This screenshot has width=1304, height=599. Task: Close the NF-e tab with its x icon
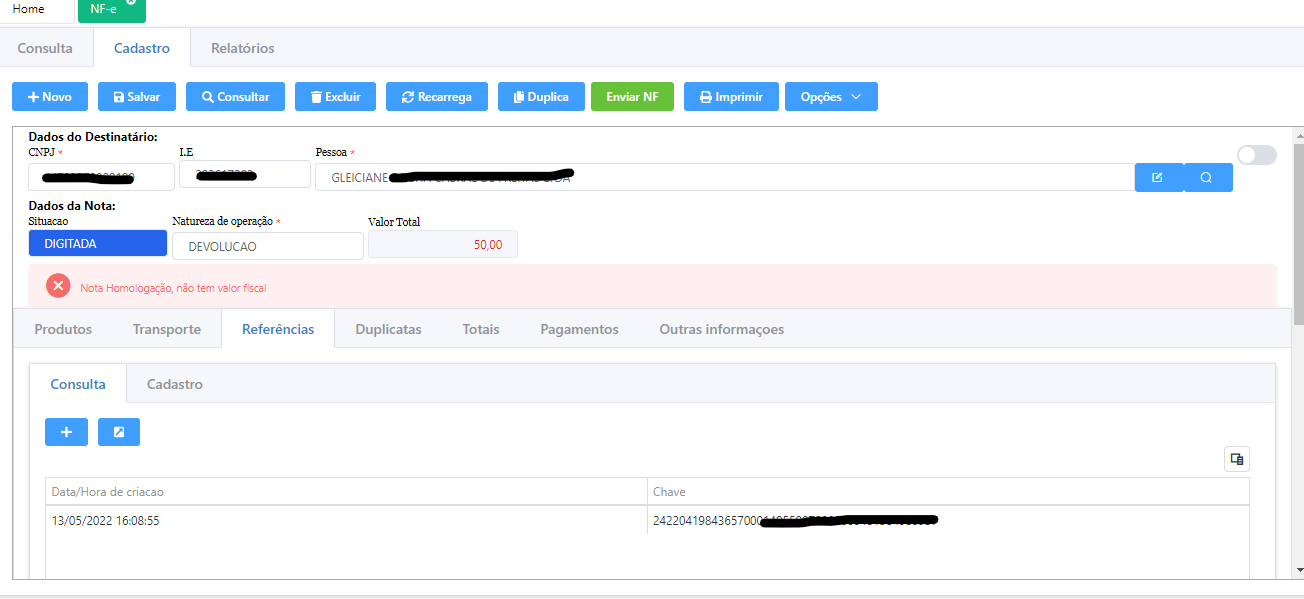[x=131, y=3]
